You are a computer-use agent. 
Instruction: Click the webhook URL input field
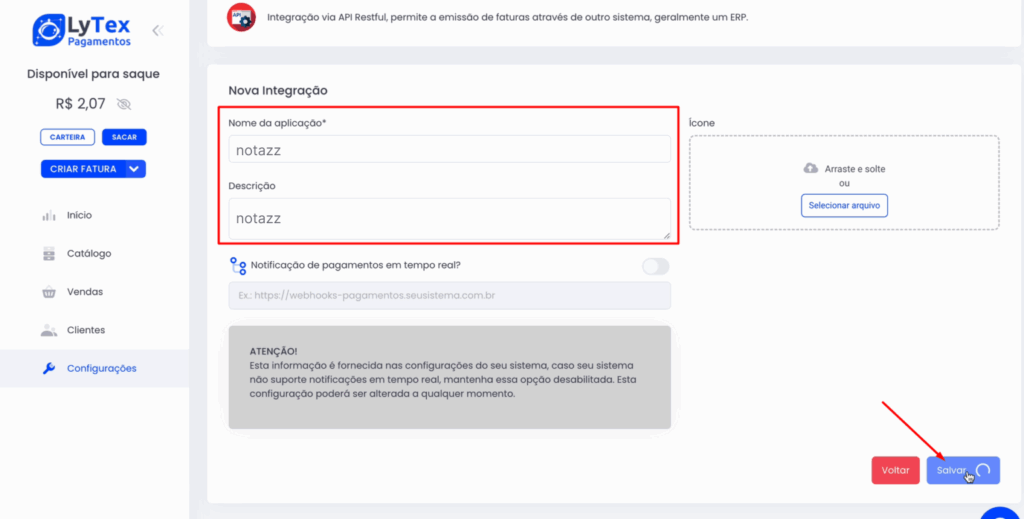pyautogui.click(x=449, y=295)
